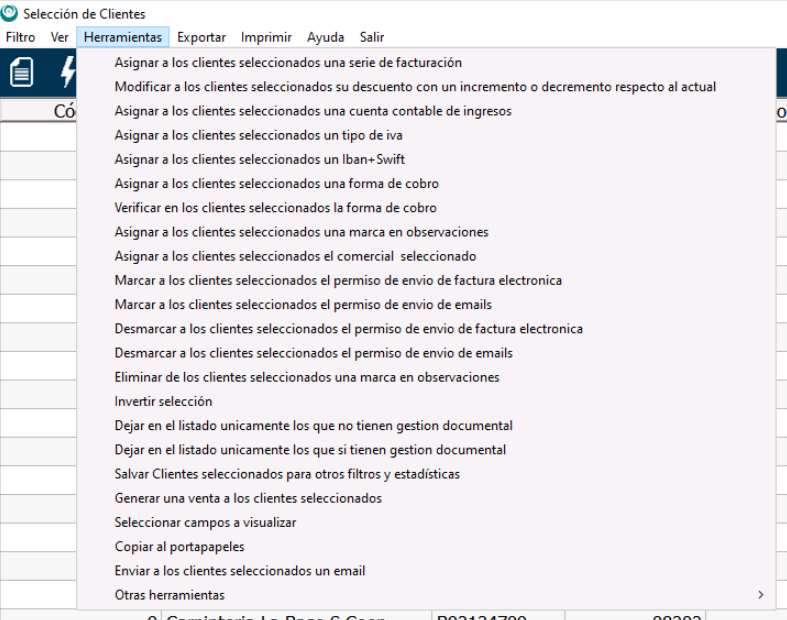
Task: Choose Invertir selección
Action: pos(163,401)
